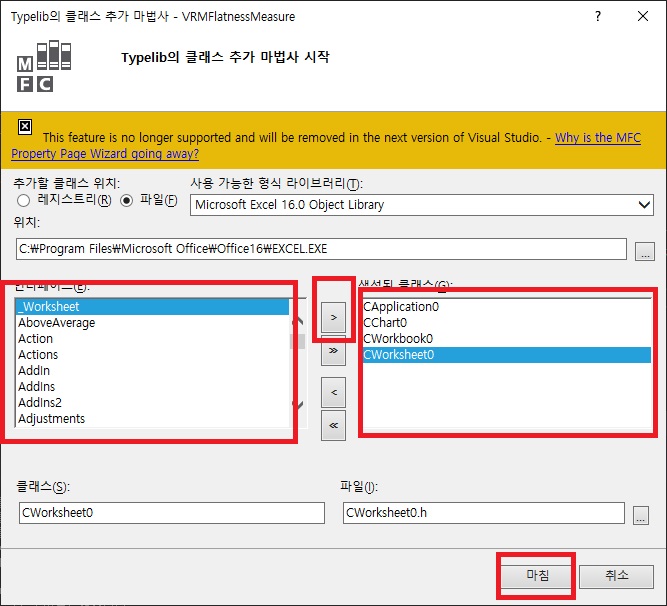Click the double right arrow add-all button
This screenshot has width=667, height=606.
coord(333,350)
